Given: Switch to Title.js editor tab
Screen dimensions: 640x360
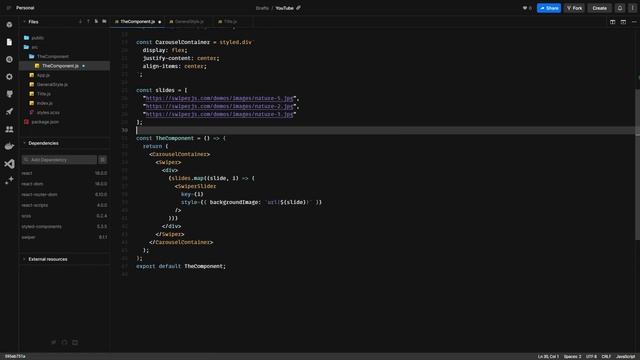Looking at the screenshot, I should (230, 22).
